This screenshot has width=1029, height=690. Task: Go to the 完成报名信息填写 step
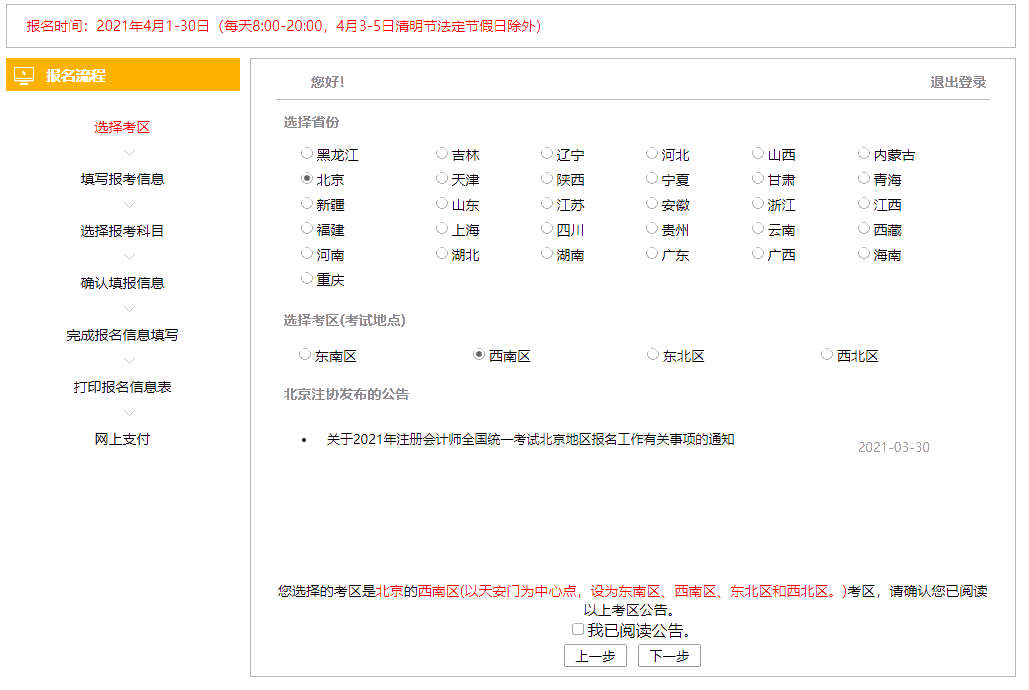[122, 335]
